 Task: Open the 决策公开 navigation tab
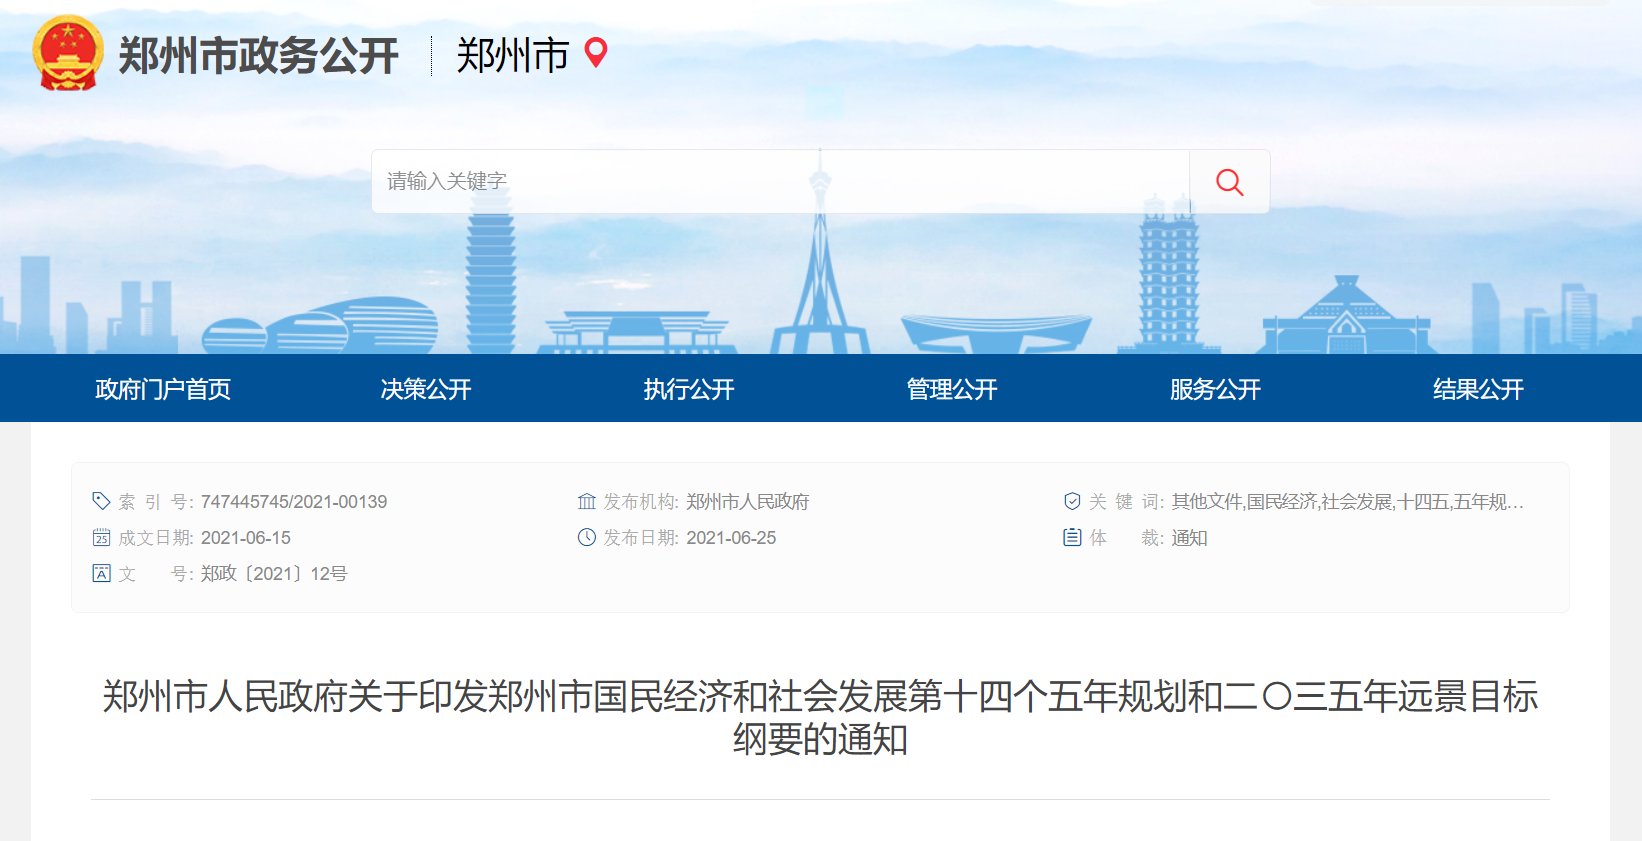426,389
